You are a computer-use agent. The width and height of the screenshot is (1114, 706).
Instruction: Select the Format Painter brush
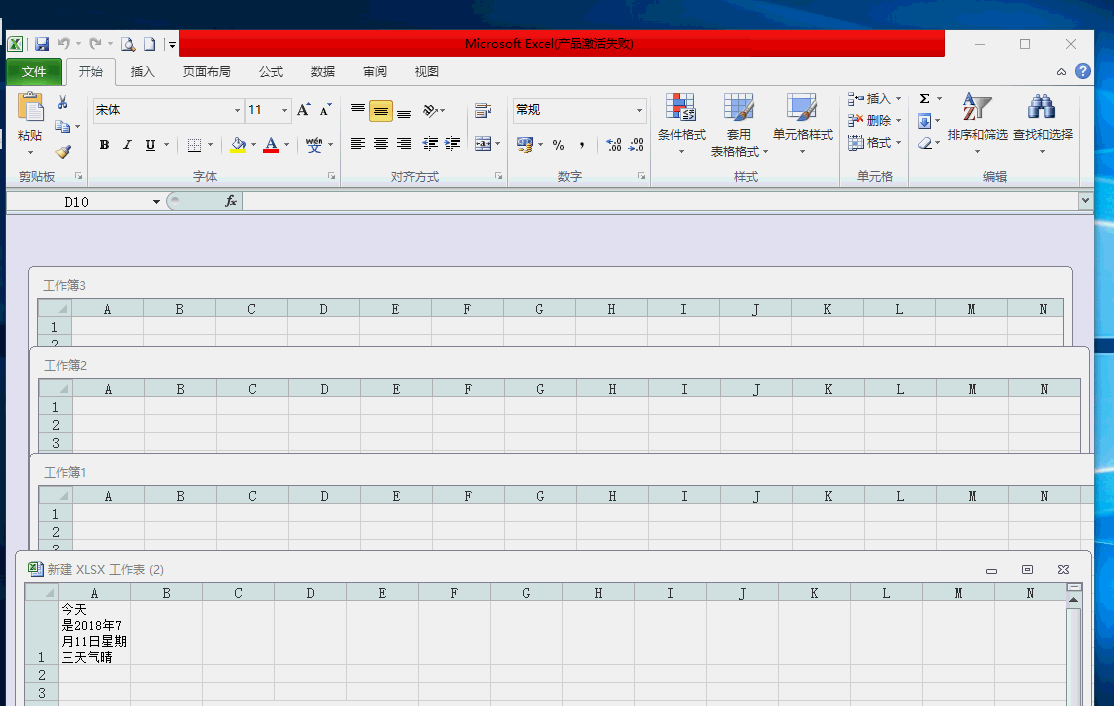click(63, 151)
